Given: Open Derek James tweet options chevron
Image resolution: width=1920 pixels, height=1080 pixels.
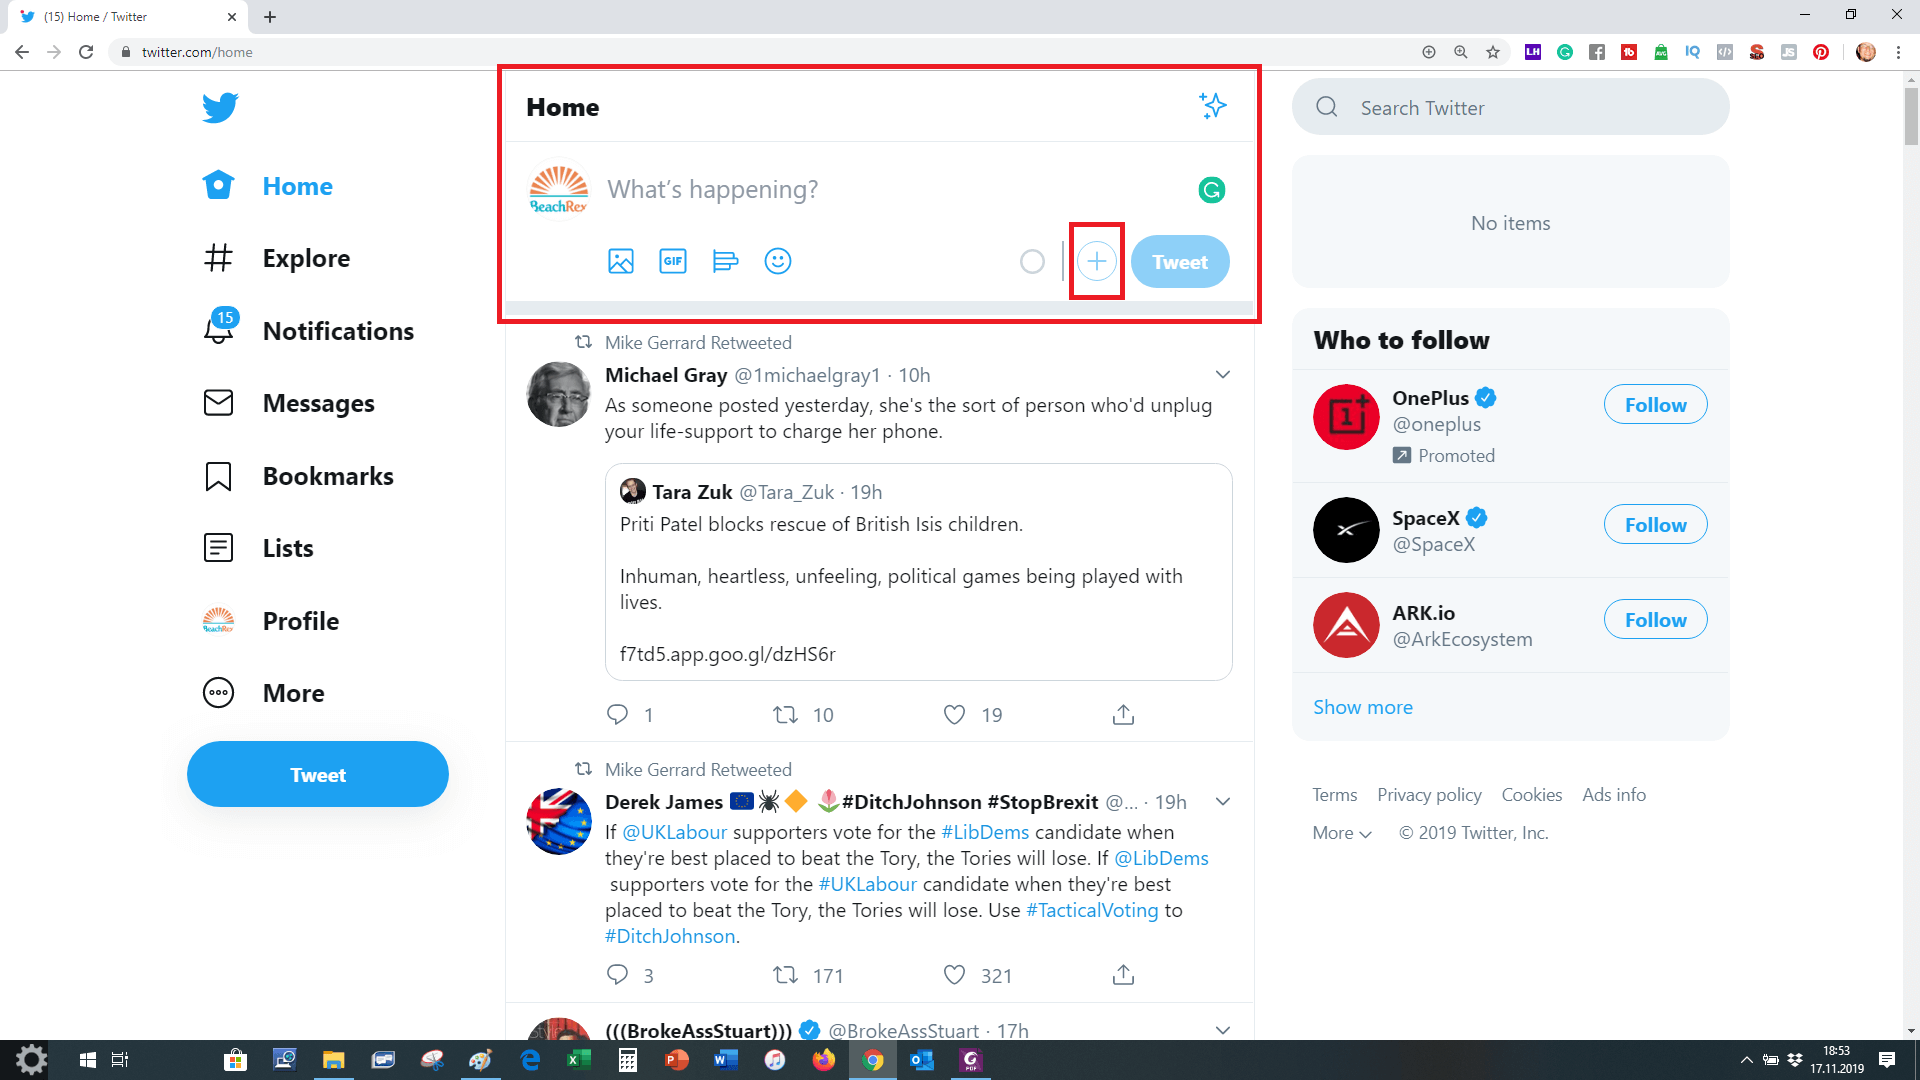Looking at the screenshot, I should click(x=1222, y=802).
